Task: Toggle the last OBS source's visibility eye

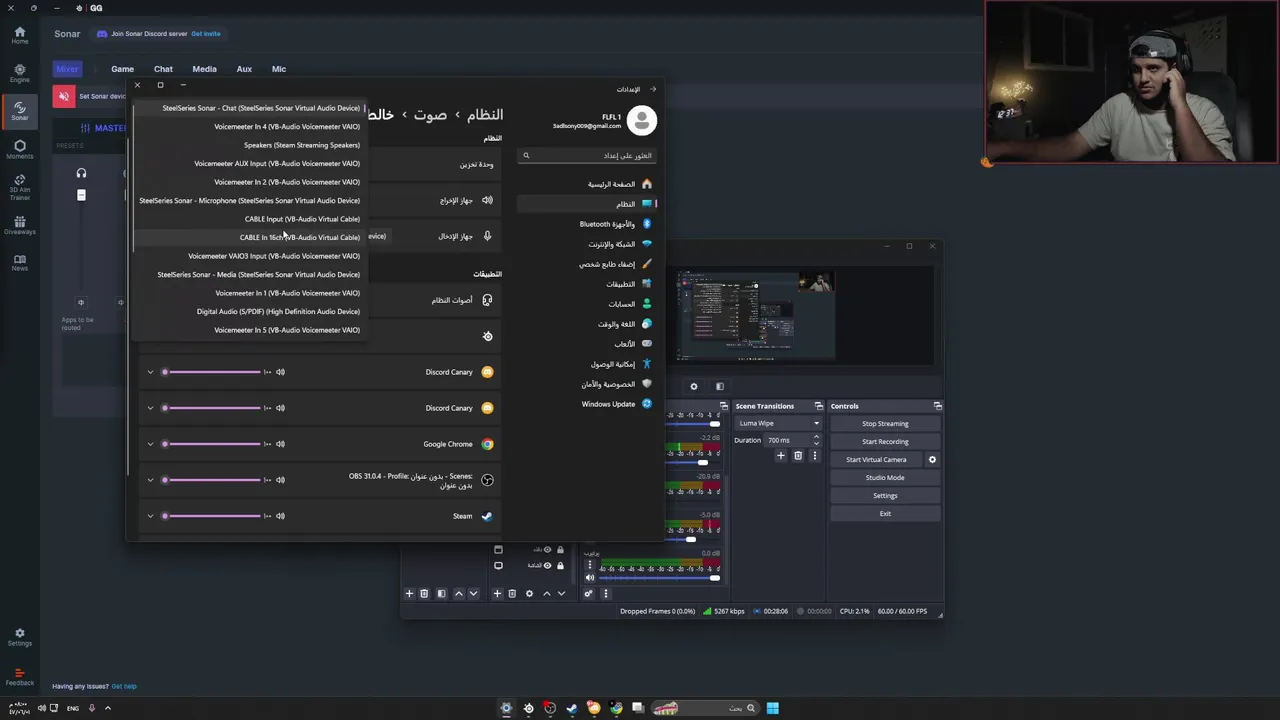Action: 547,565
